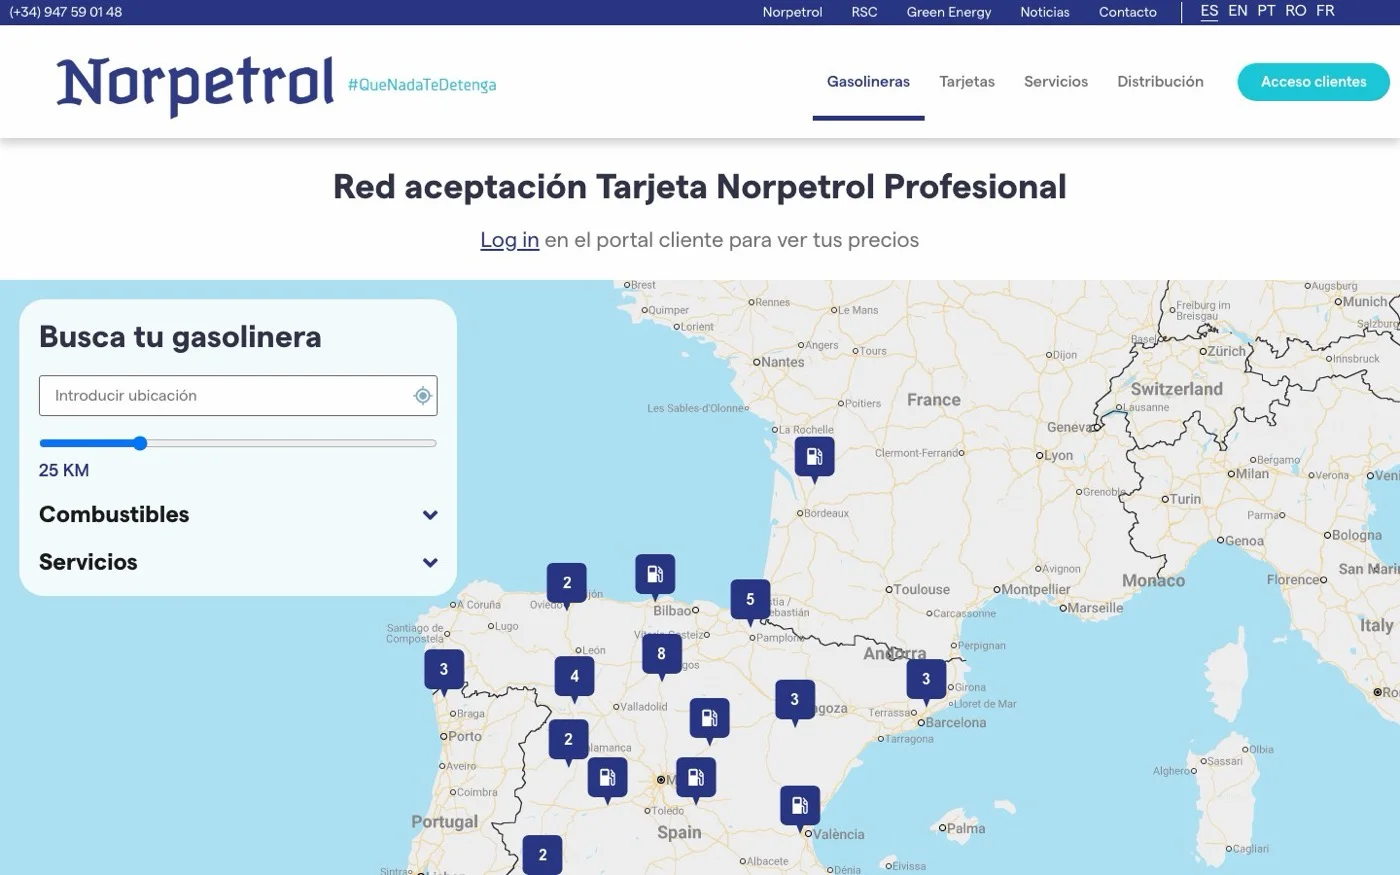Open the Gasolineras tab
Image resolution: width=1400 pixels, height=875 pixels.
[868, 82]
